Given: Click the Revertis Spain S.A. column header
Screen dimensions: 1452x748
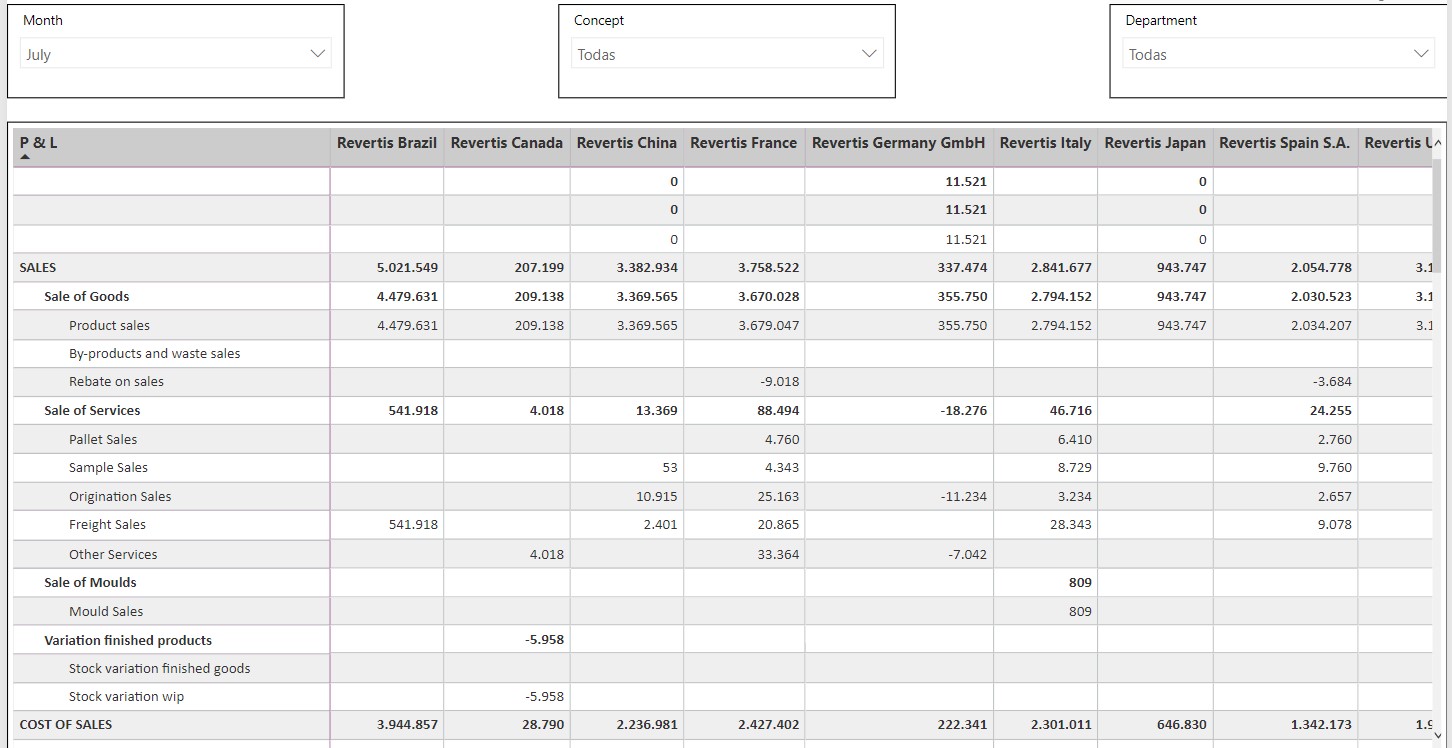Looking at the screenshot, I should pyautogui.click(x=1284, y=143).
